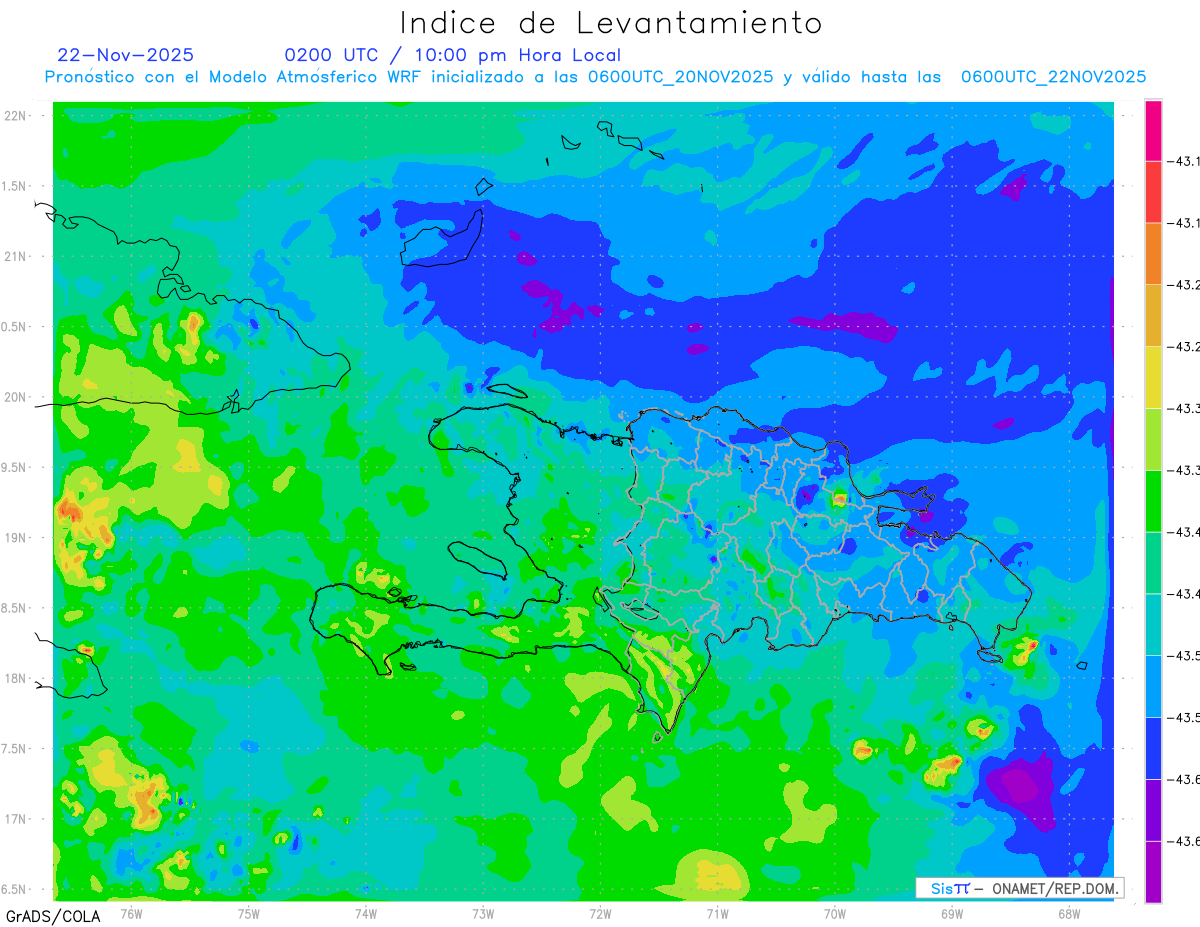The image size is (1200, 927).
Task: Click the "21N" latitude label
Action: click(16, 256)
